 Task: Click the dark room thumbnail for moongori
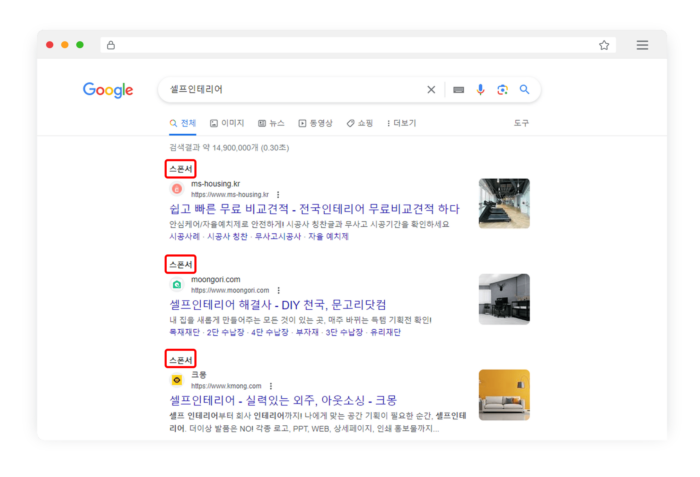click(504, 299)
